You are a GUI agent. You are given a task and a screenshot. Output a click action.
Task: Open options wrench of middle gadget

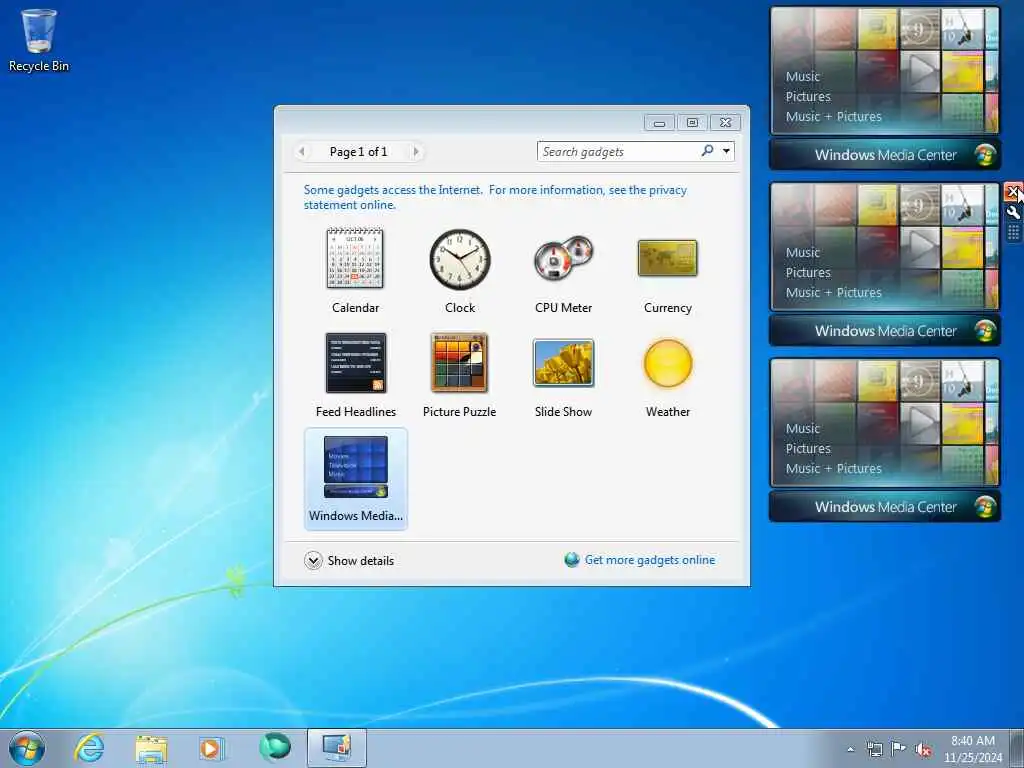1013,212
